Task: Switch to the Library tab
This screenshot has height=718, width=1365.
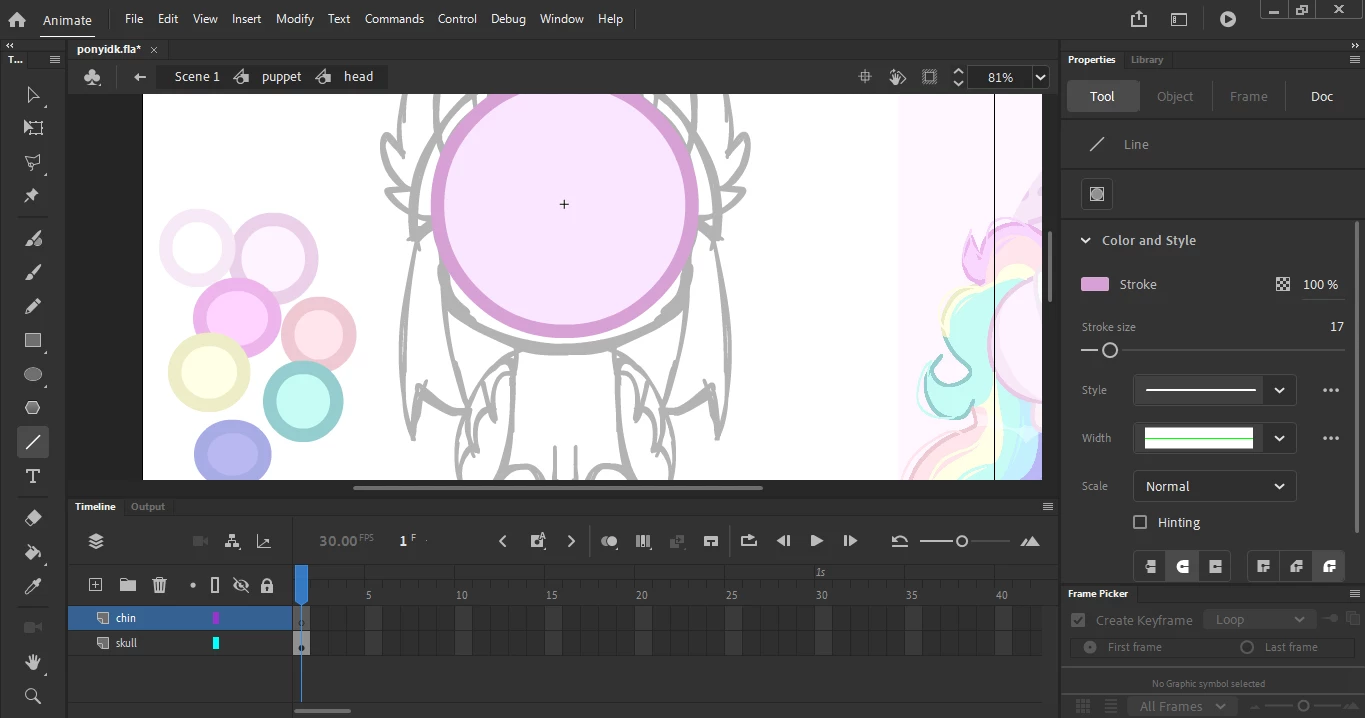Action: click(1147, 60)
